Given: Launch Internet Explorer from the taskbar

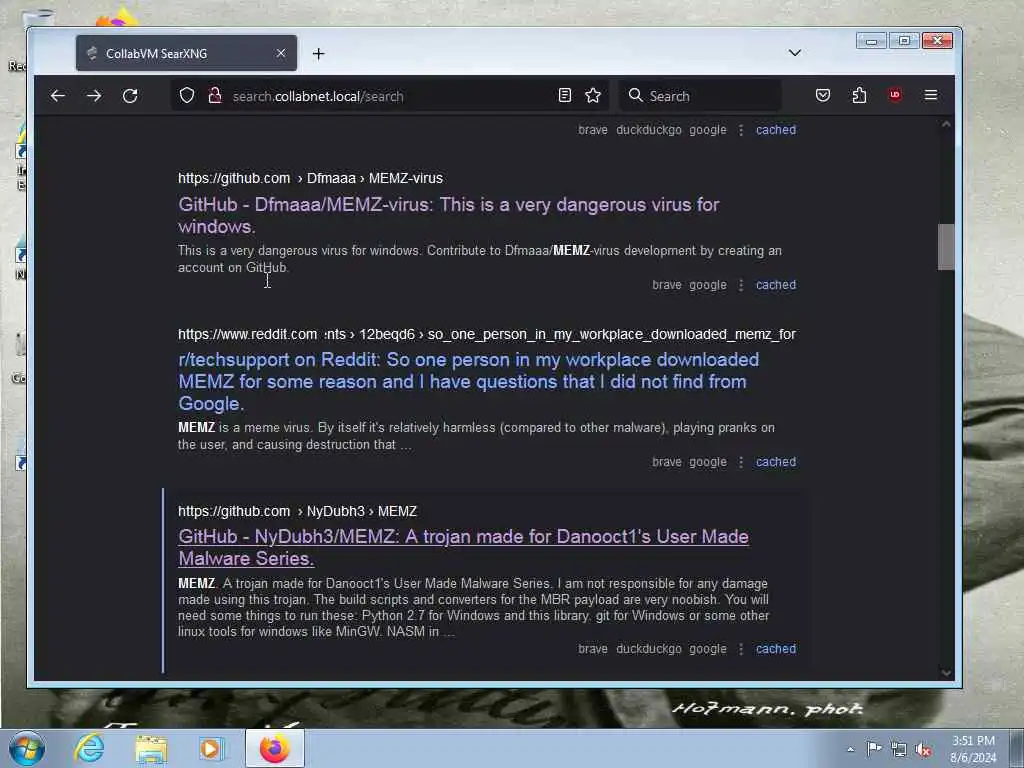Looking at the screenshot, I should 89,748.
